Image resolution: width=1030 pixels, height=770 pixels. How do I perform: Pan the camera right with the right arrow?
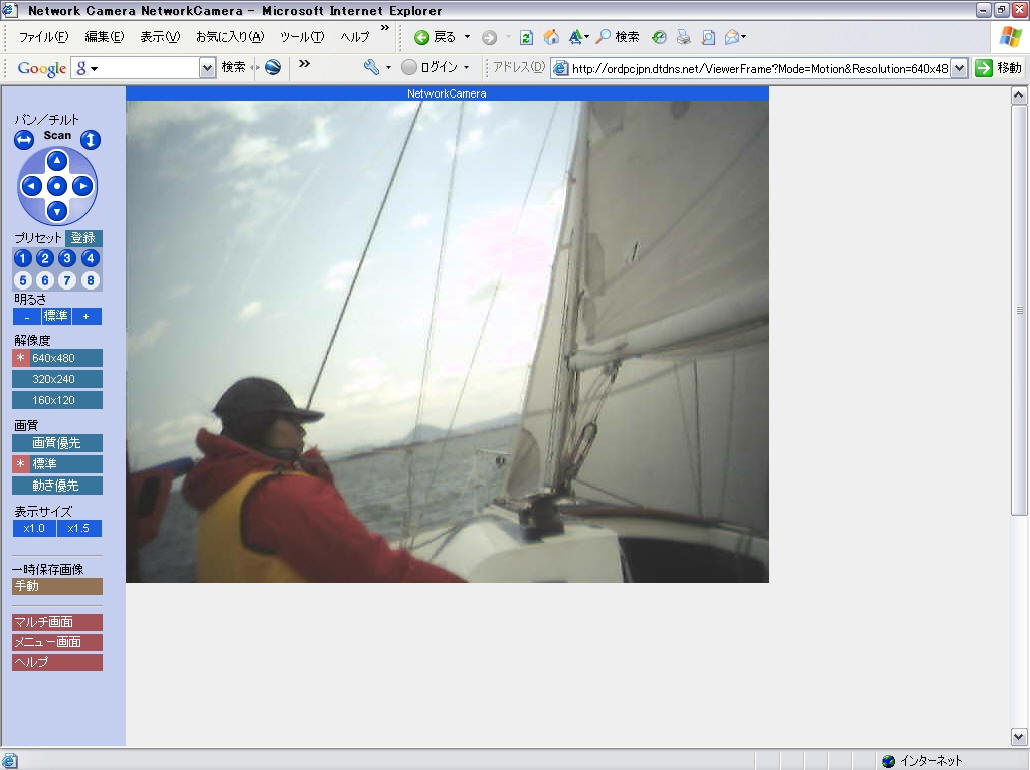pyautogui.click(x=82, y=186)
